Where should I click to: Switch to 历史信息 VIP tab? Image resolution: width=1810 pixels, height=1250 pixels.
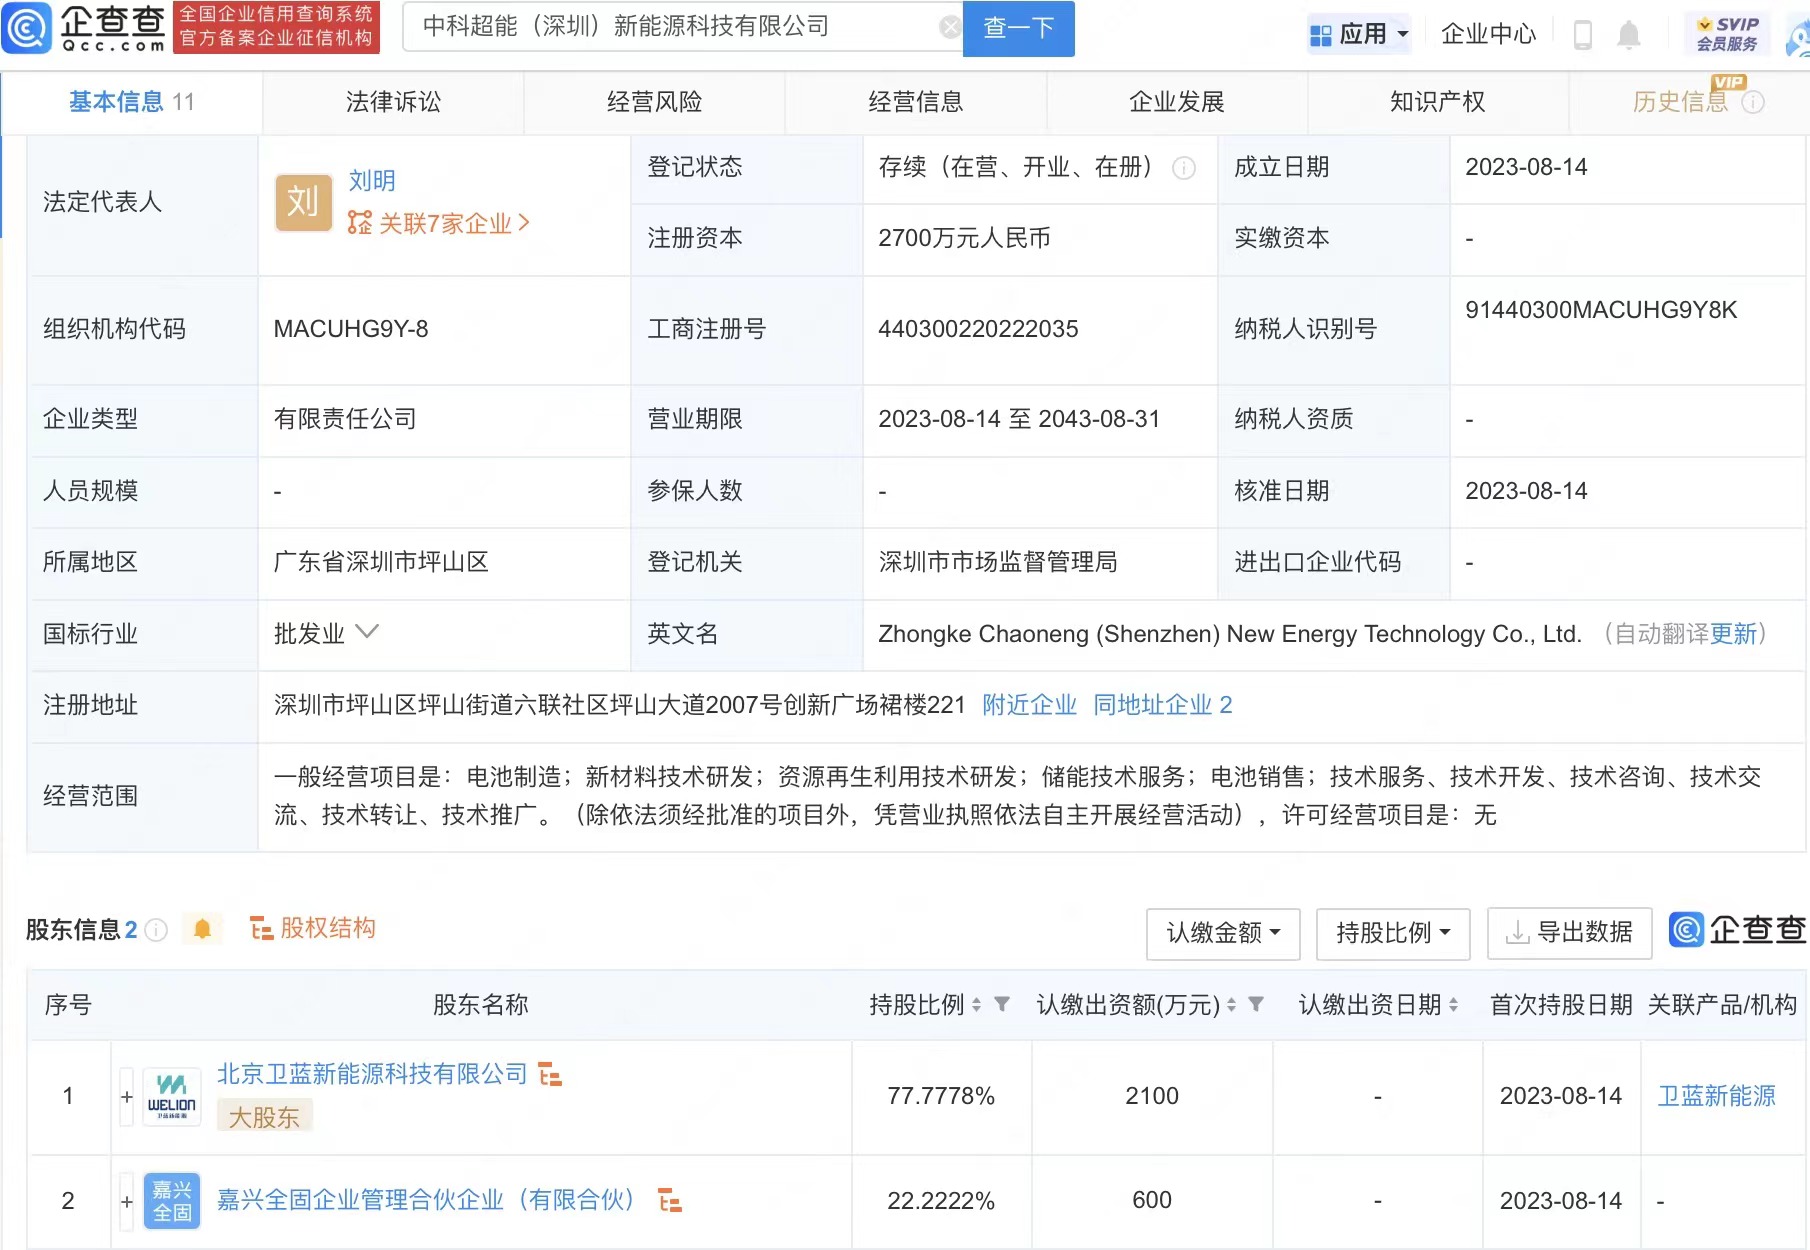click(1680, 102)
